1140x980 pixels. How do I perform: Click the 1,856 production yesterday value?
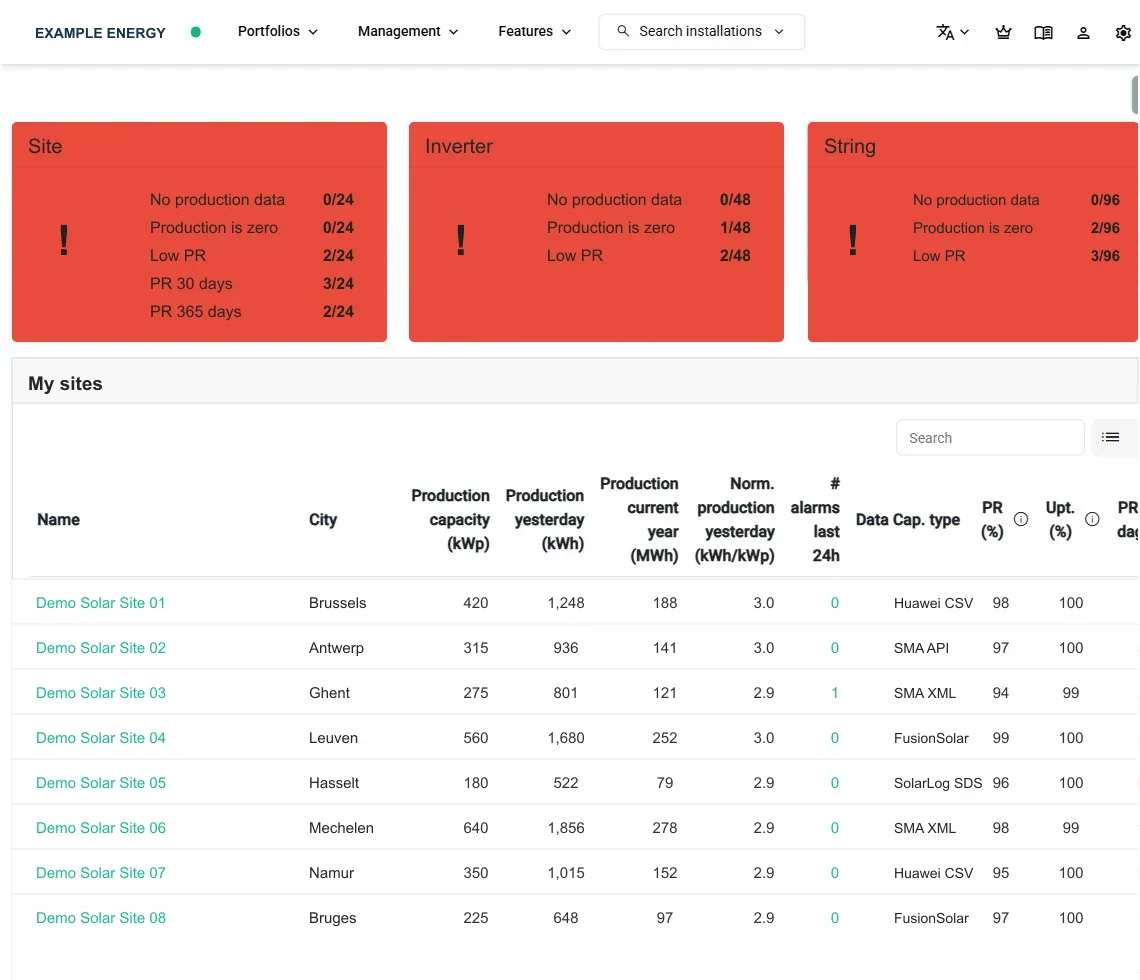566,828
